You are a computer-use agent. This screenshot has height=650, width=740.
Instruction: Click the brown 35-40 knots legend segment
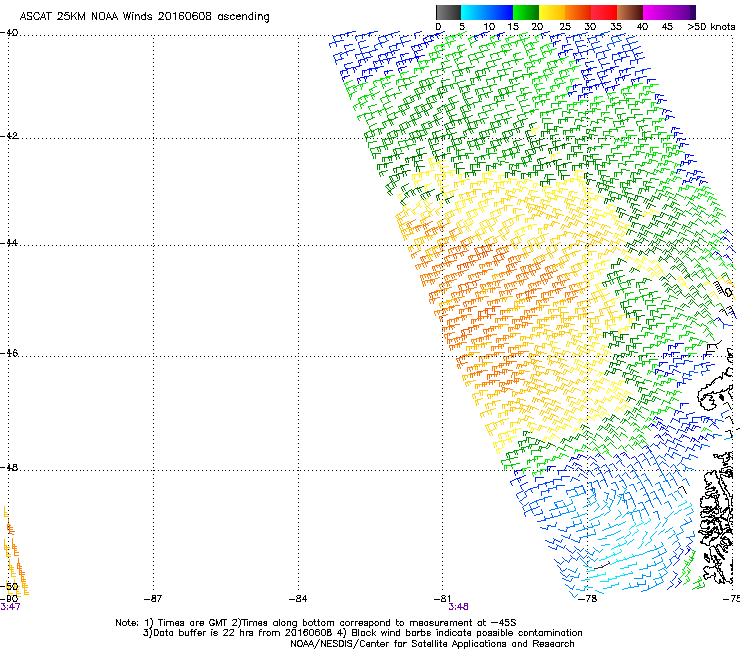tap(630, 12)
